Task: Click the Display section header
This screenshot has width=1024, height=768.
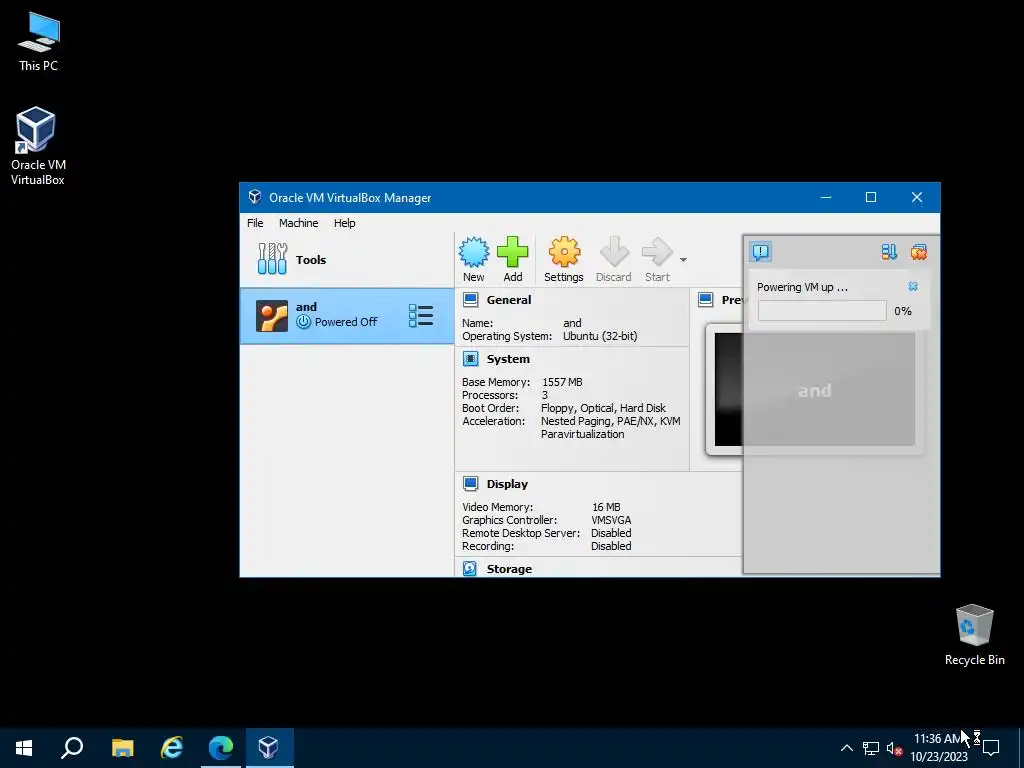Action: 507,484
